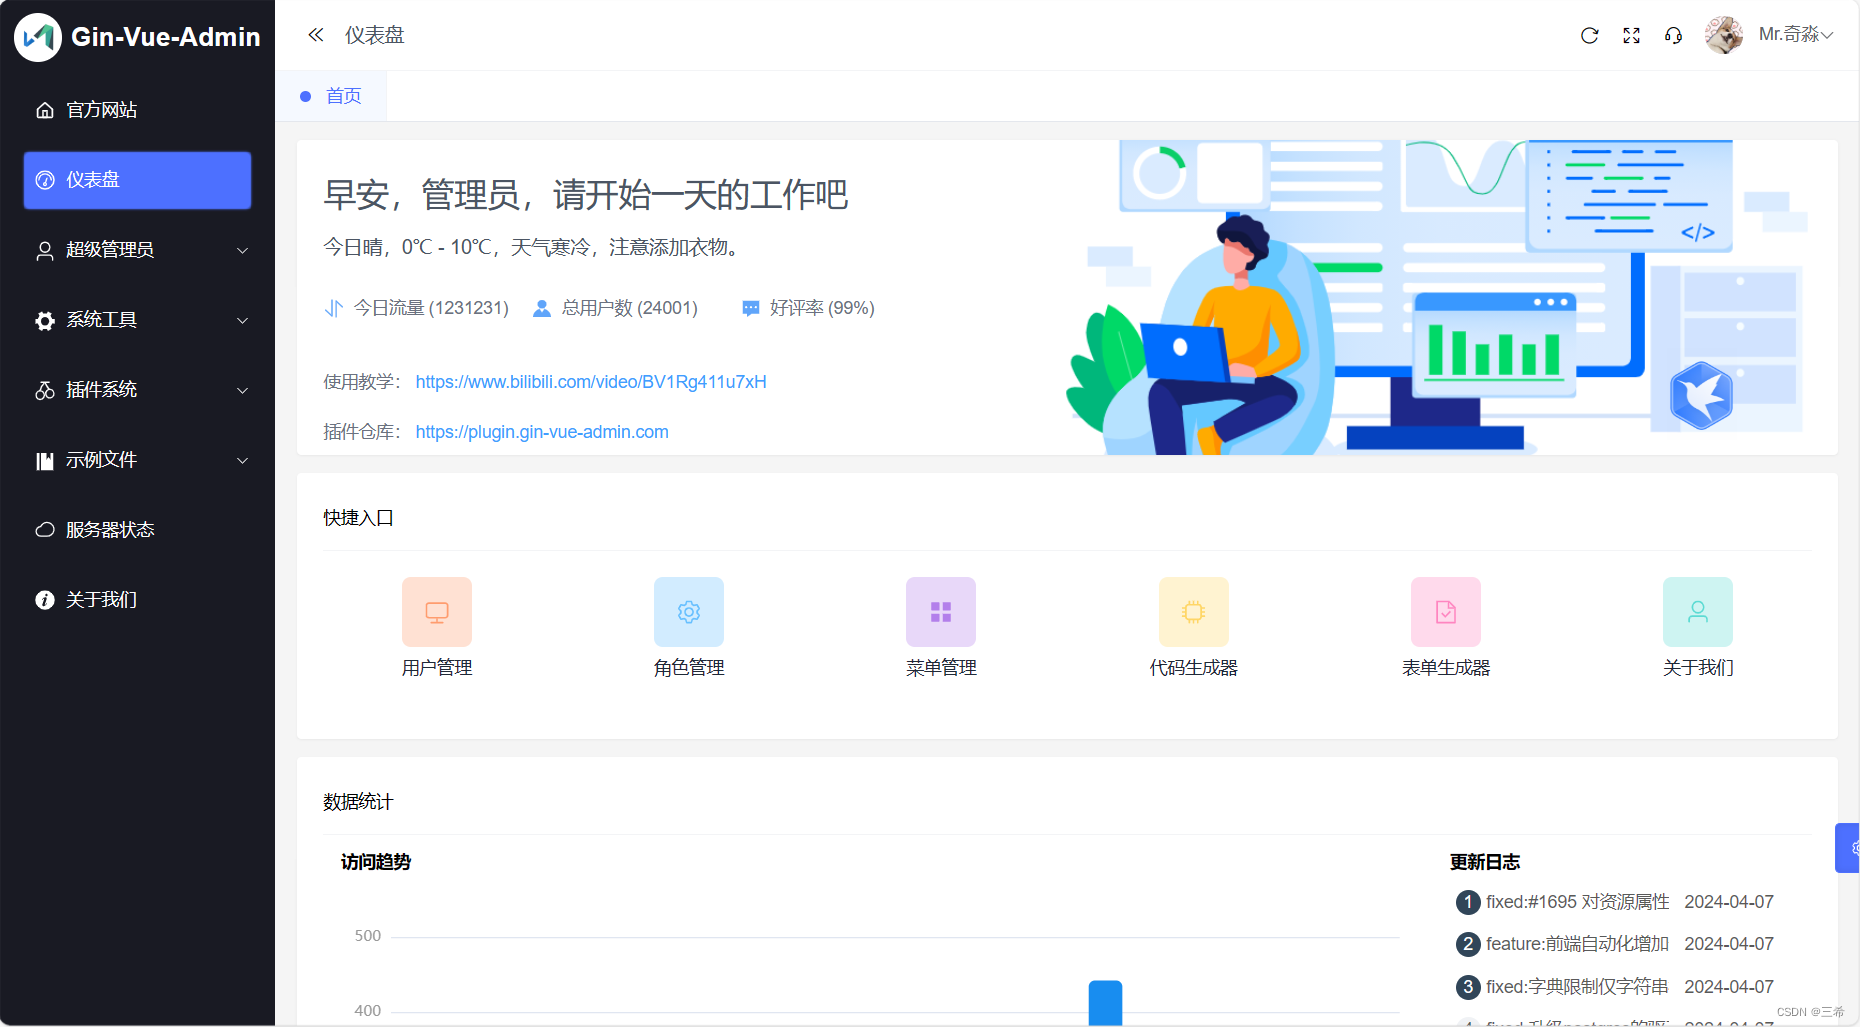Open customer service with the headset icon
Viewport: 1860px width, 1027px height.
pos(1673,35)
